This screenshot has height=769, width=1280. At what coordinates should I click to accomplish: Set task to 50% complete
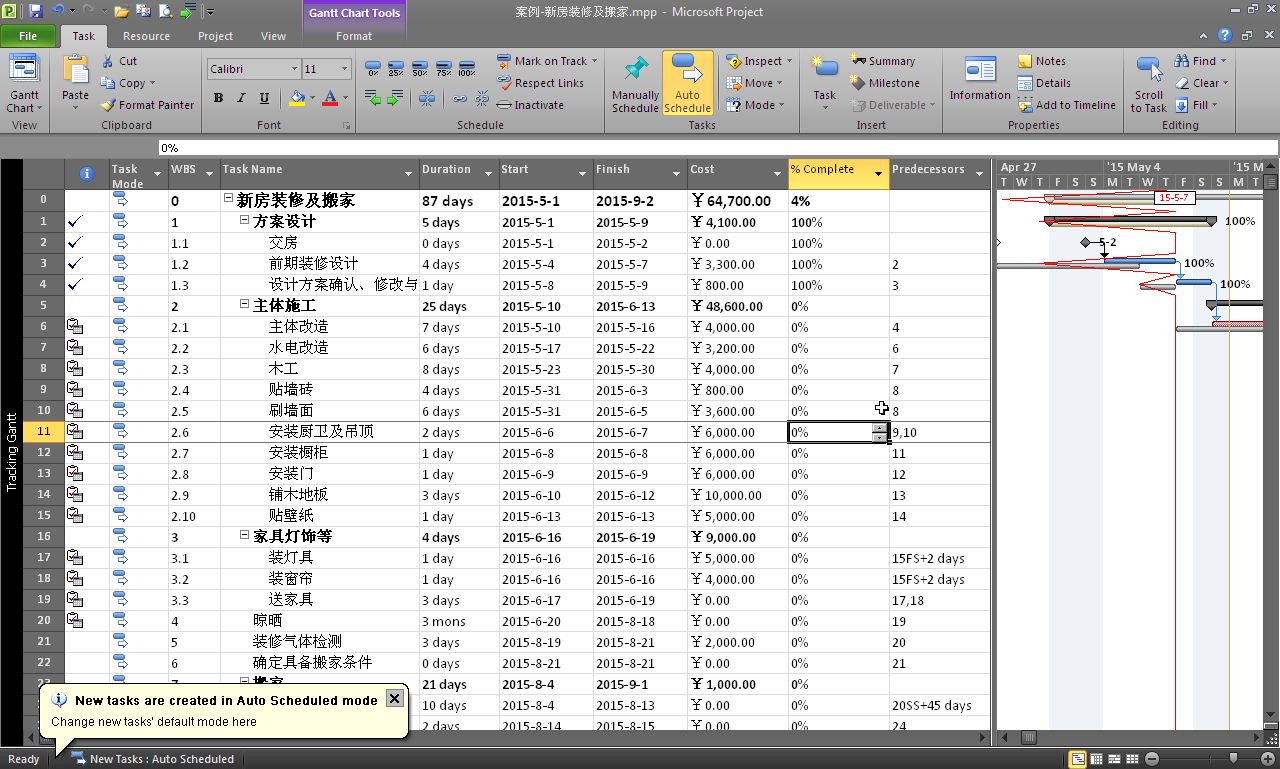tap(420, 70)
